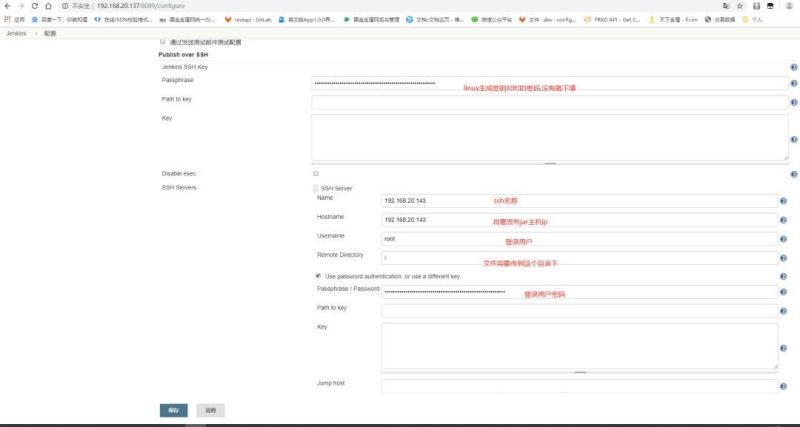This screenshot has height=427, width=800.
Task: Click resize handle under SSH server Key textarea
Action: (x=579, y=372)
